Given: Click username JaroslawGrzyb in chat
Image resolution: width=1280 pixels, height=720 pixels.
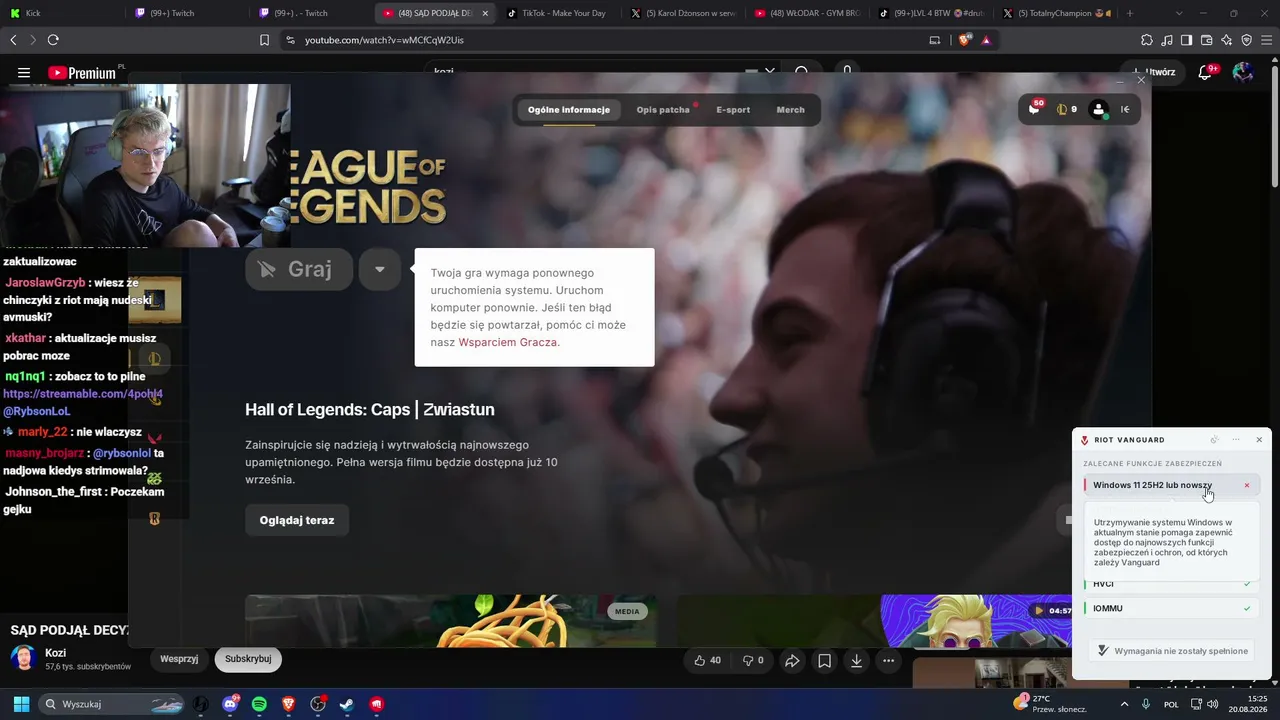Looking at the screenshot, I should [45, 283].
